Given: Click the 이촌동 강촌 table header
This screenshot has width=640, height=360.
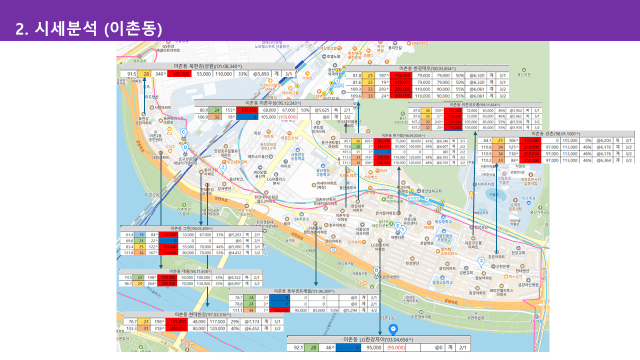Looking at the screenshot, I should [556, 133].
